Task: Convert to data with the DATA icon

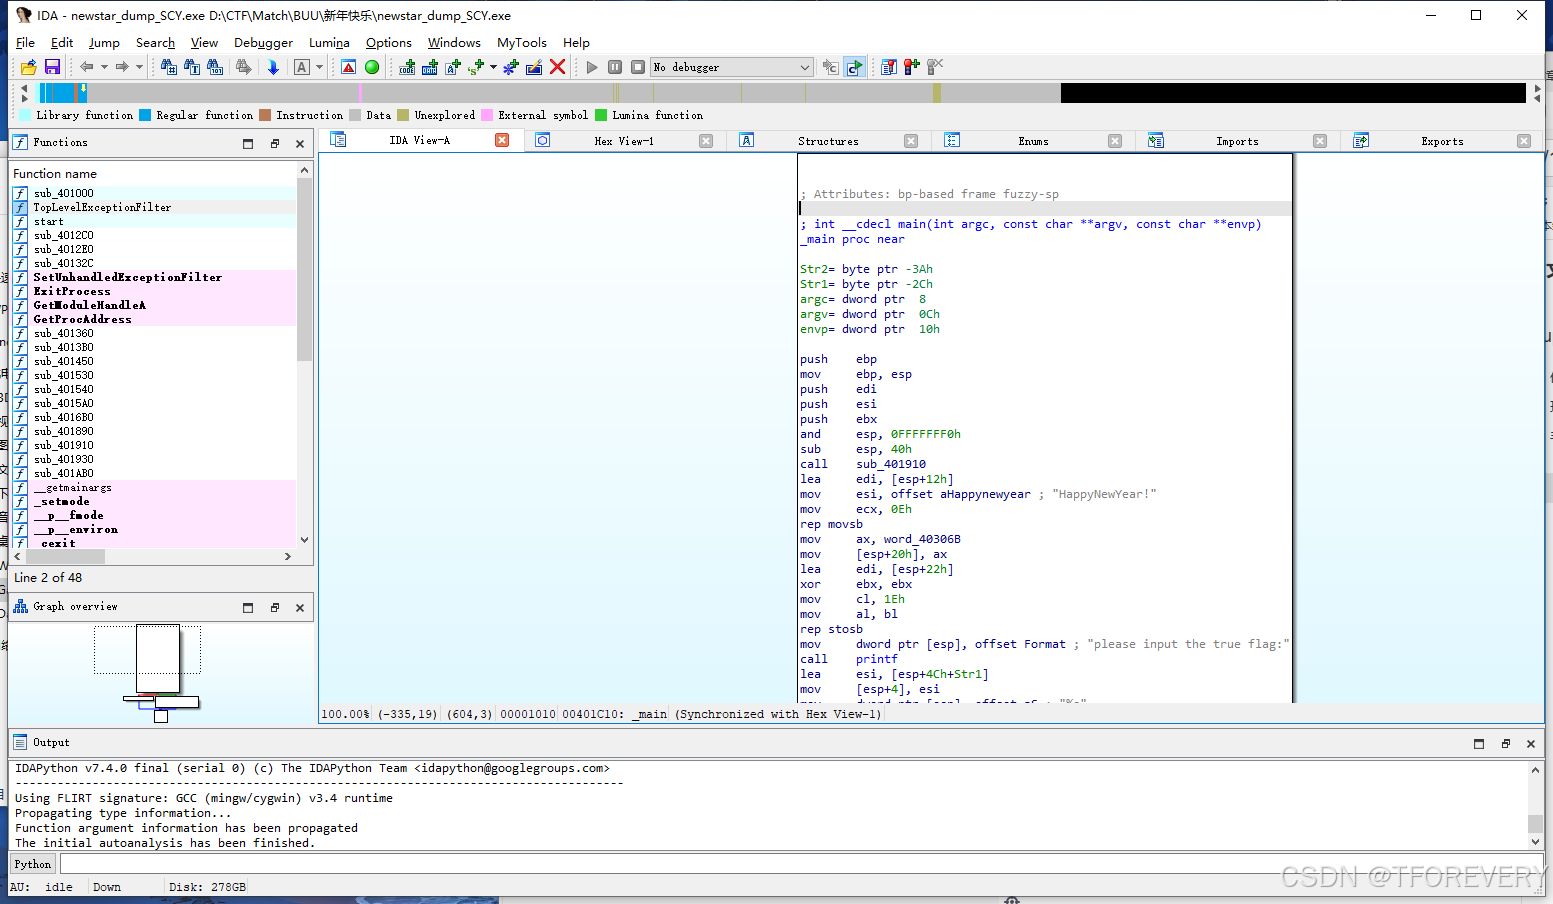Action: click(430, 67)
